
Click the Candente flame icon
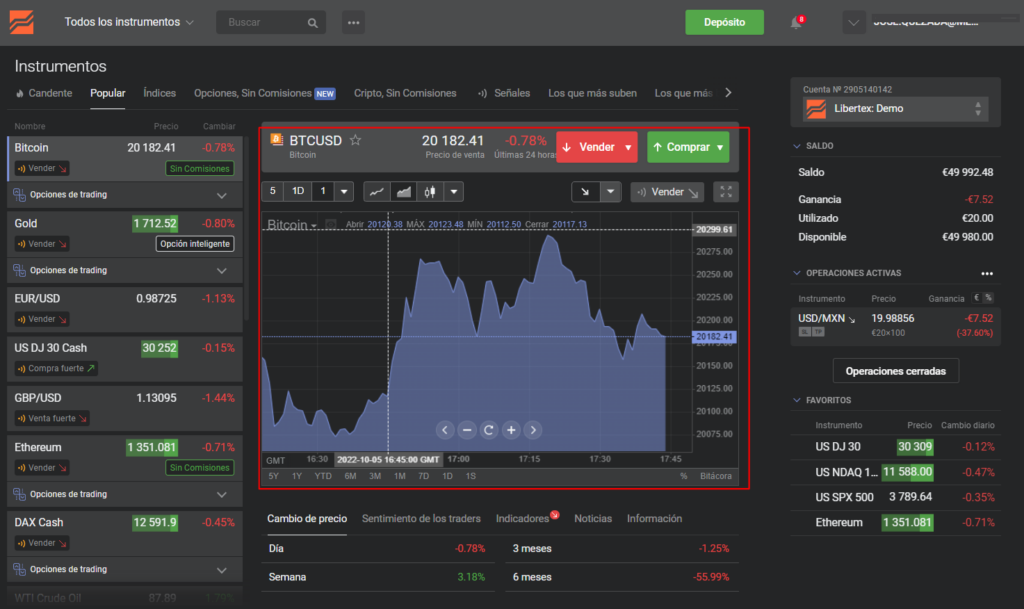coord(20,93)
